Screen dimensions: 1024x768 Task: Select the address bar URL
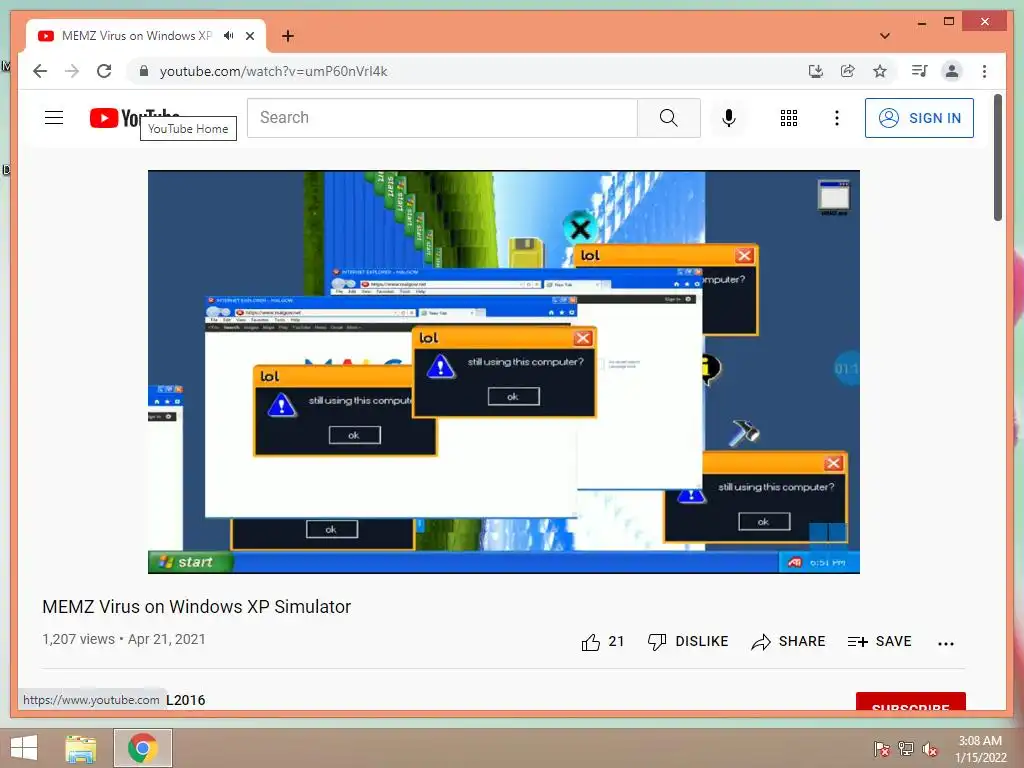click(274, 71)
